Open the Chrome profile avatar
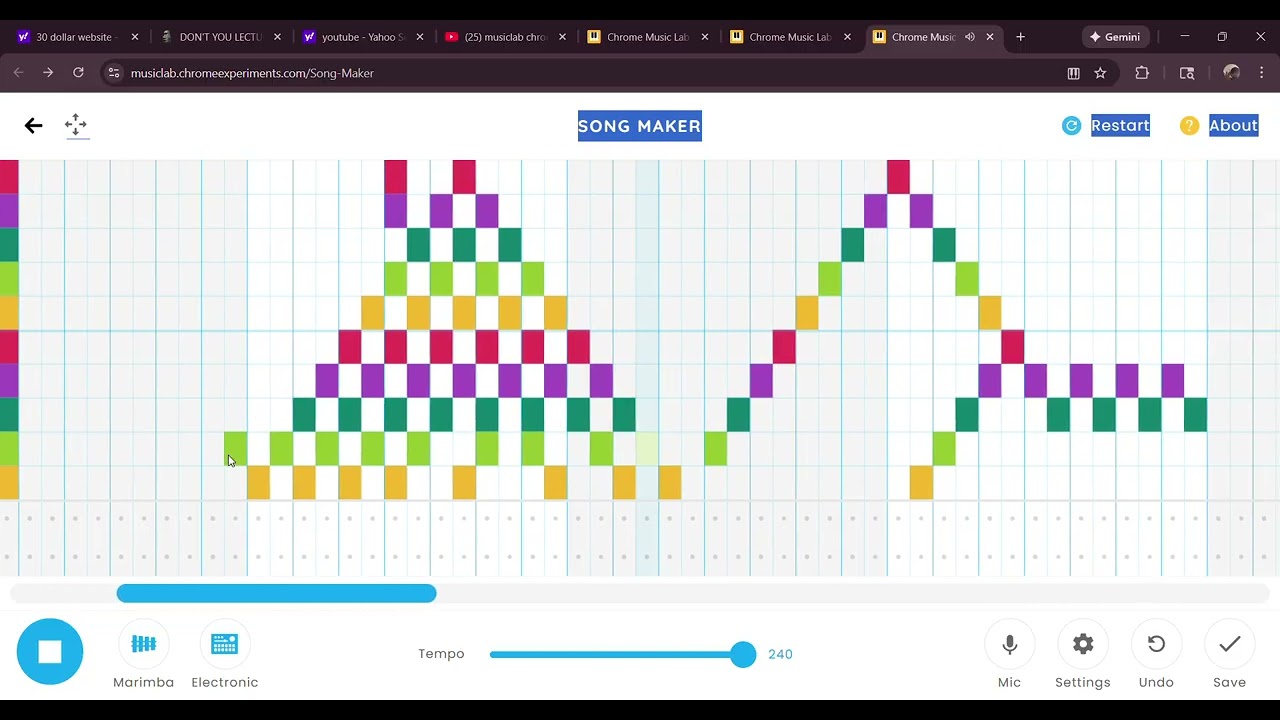1280x720 pixels. [x=1232, y=73]
